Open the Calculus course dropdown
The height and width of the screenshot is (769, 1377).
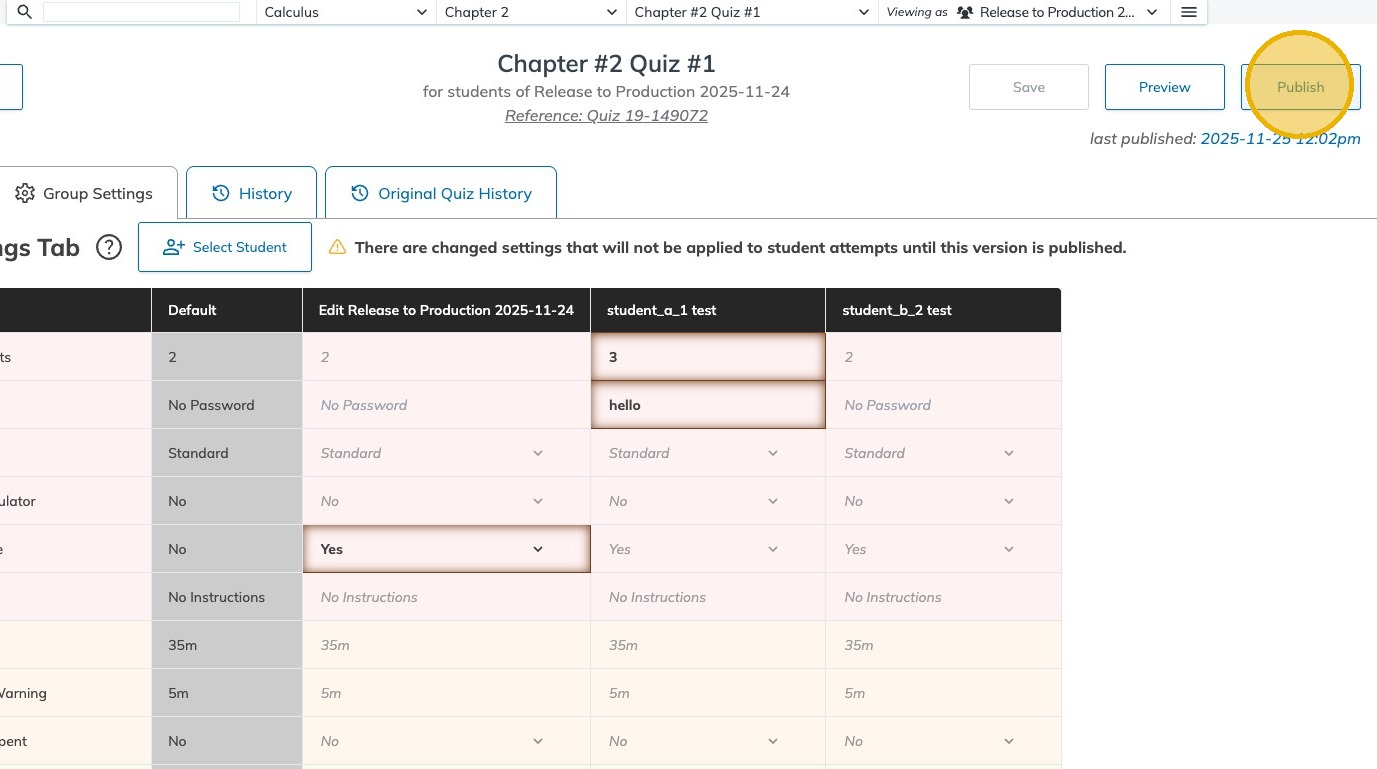[x=345, y=12]
